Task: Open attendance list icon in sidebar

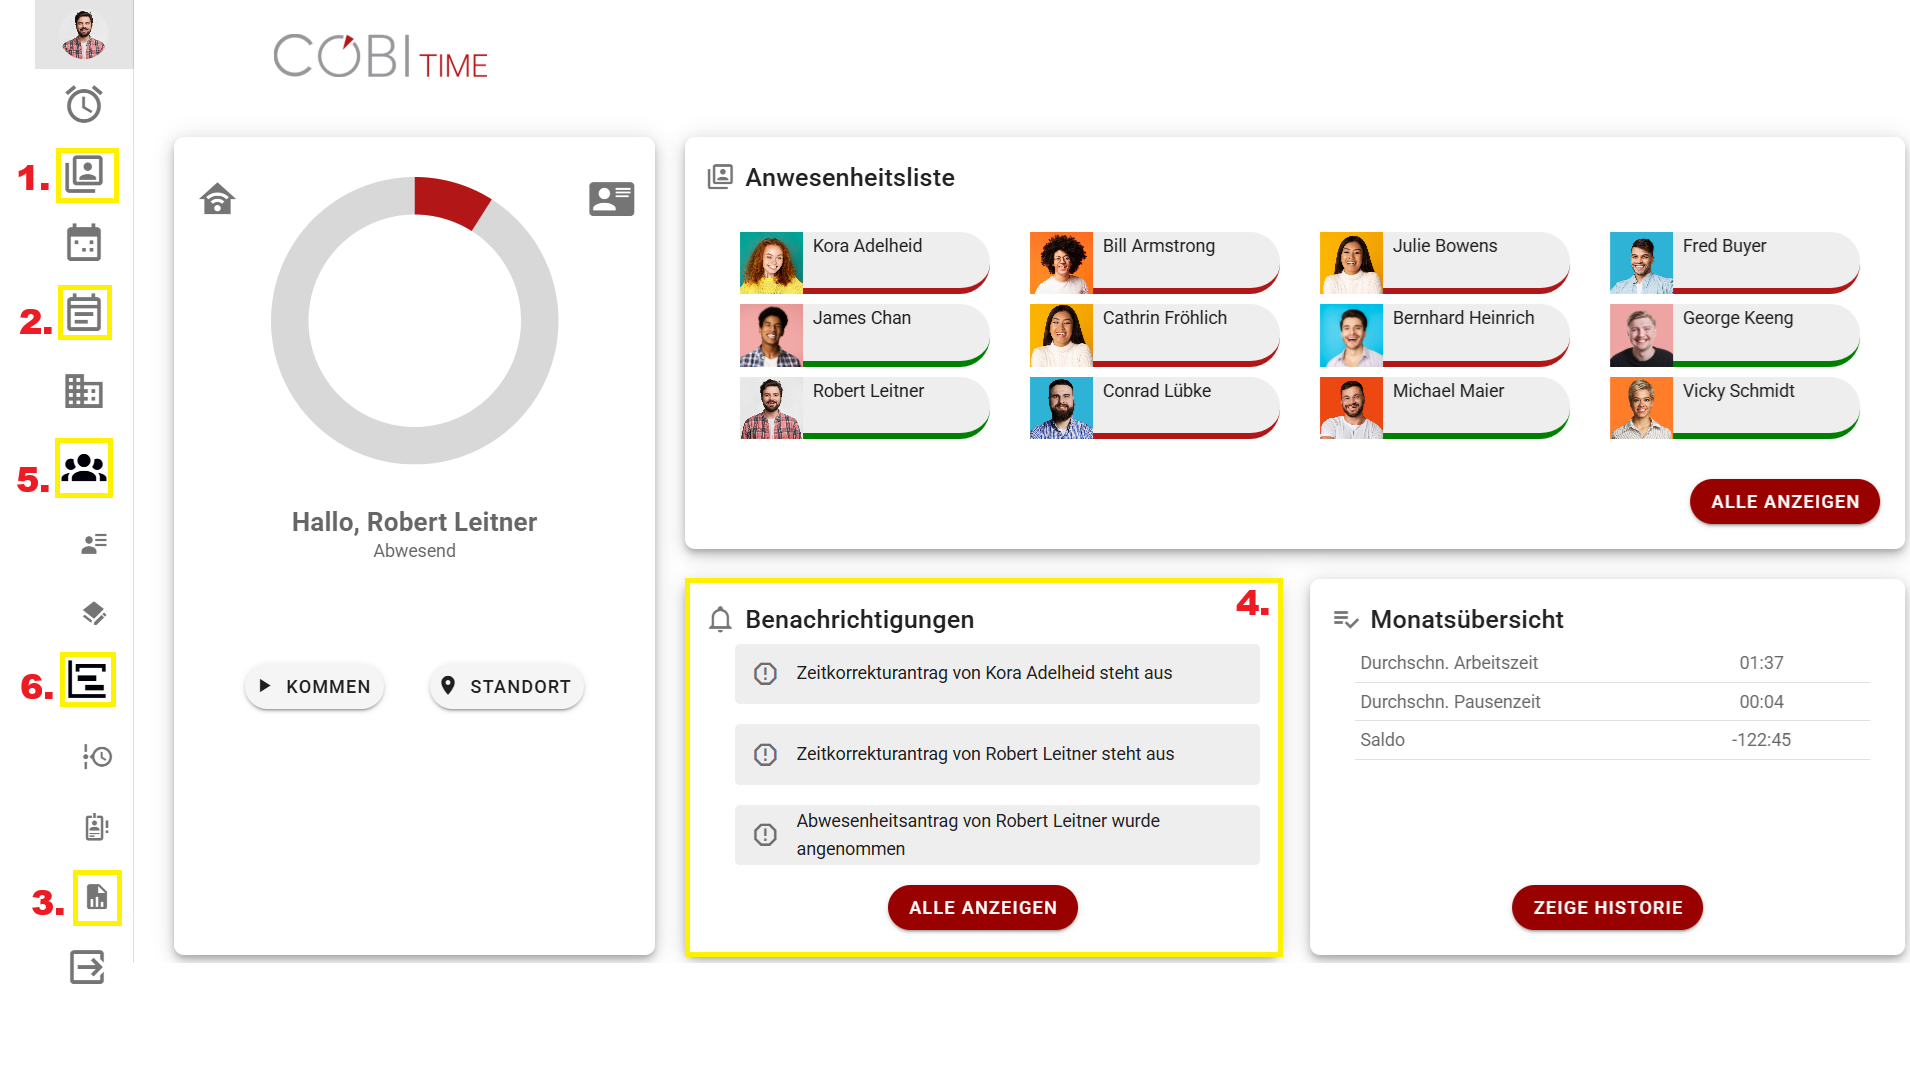Action: (85, 175)
